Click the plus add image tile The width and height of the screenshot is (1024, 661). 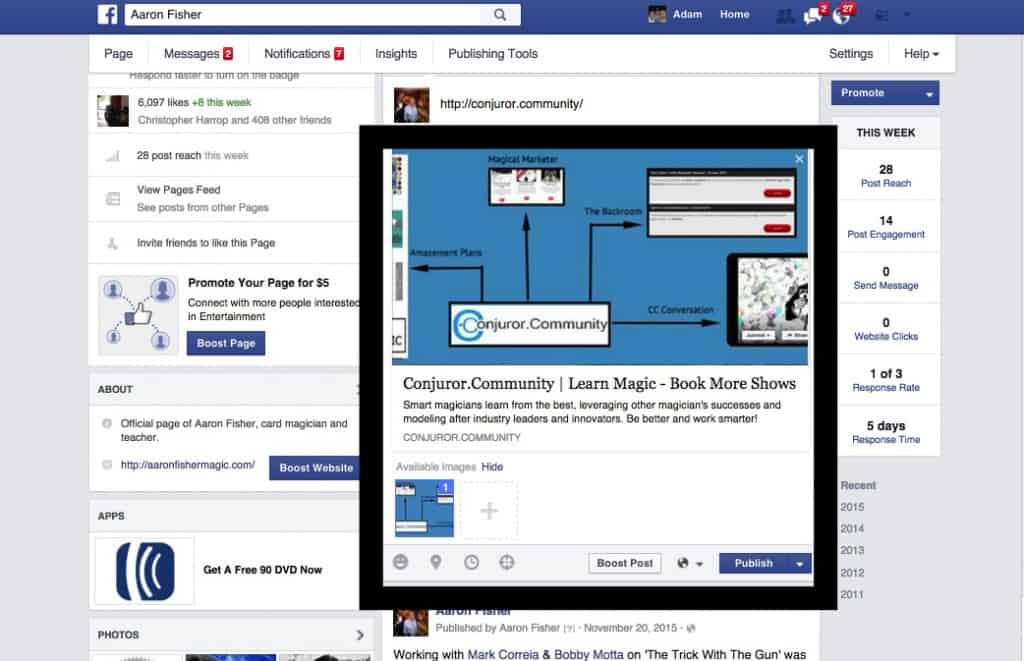[489, 510]
